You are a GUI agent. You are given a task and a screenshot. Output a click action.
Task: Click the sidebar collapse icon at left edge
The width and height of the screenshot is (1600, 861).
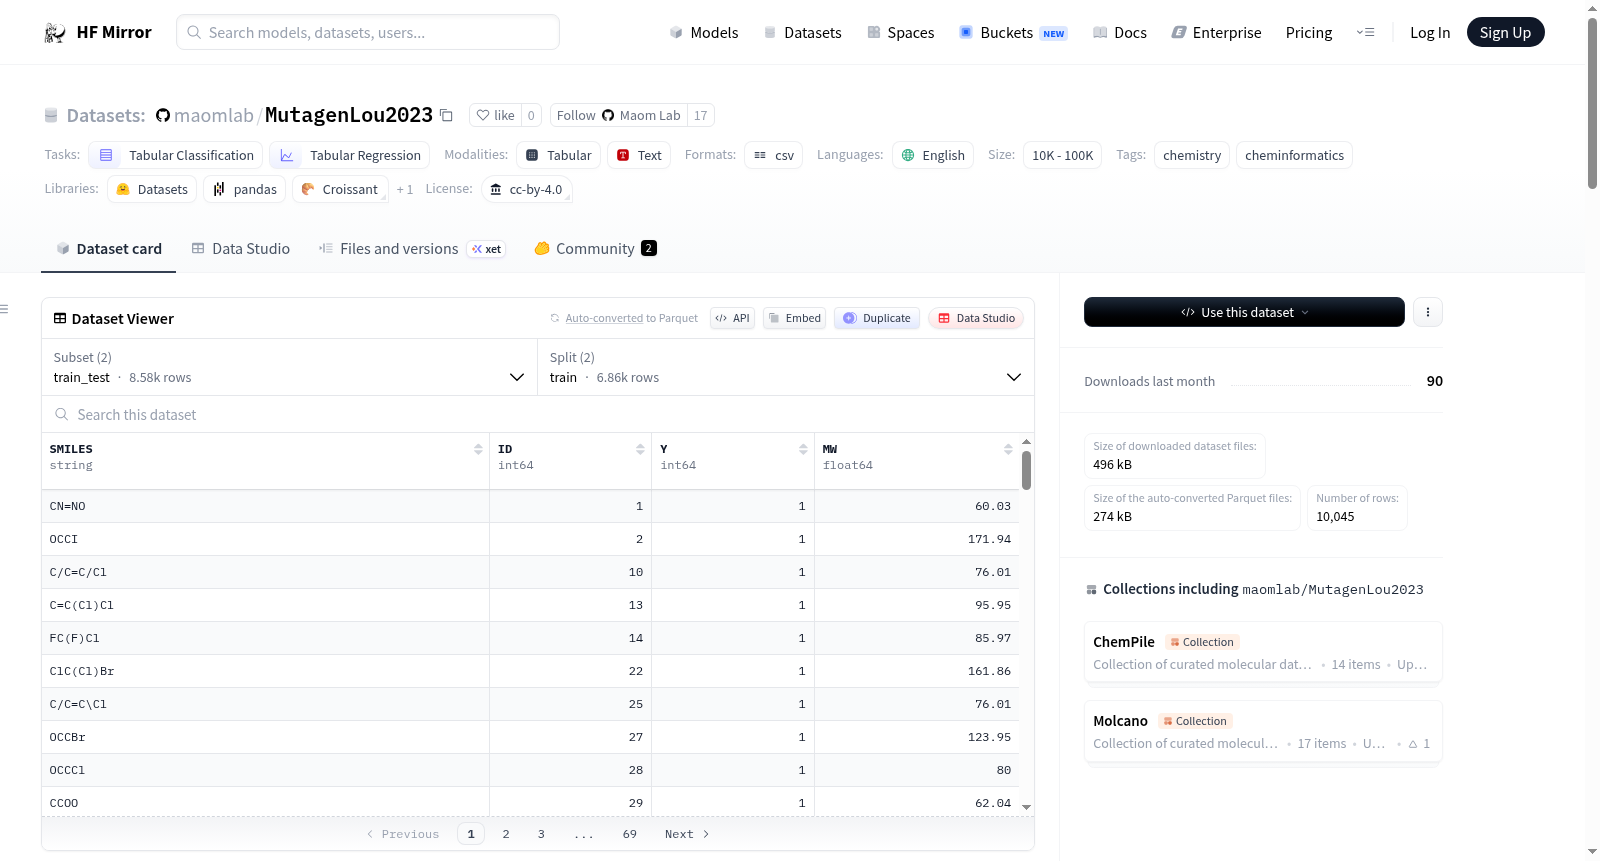click(x=4, y=309)
